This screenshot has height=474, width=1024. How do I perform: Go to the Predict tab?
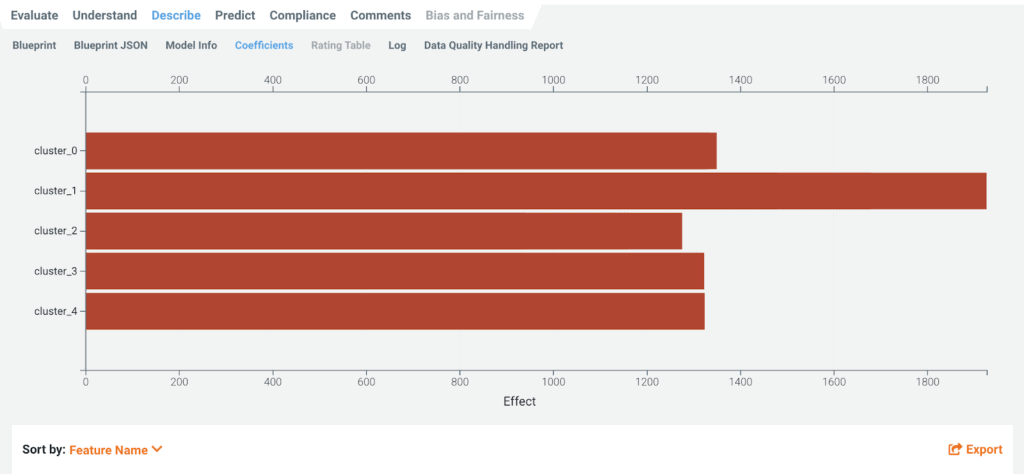pos(235,16)
